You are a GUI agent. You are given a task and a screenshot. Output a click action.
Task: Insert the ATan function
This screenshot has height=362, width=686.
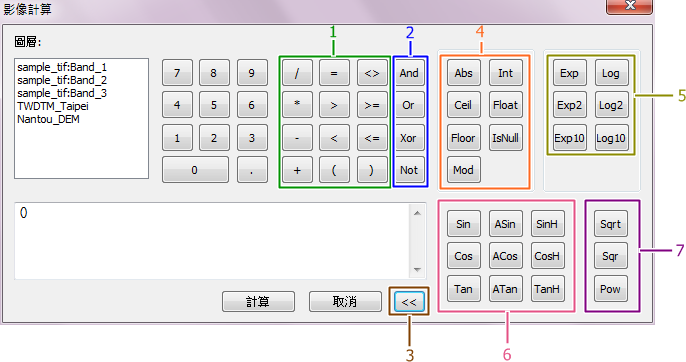point(506,289)
